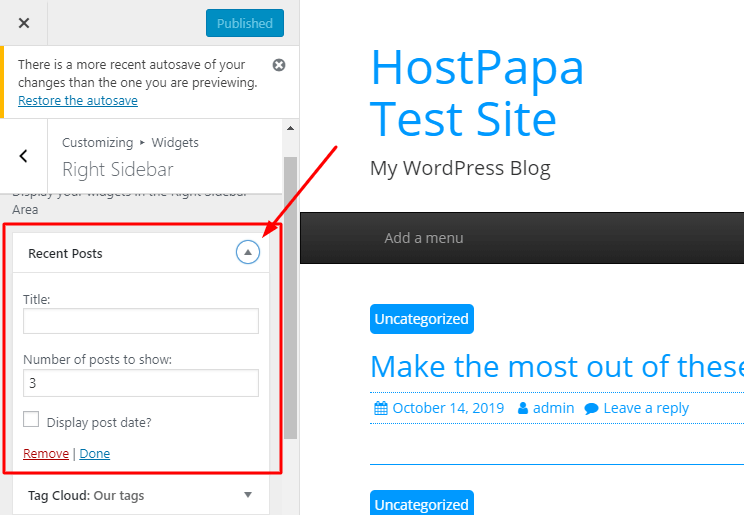Close the Customizer with the X icon
This screenshot has height=515, width=744.
click(x=24, y=23)
